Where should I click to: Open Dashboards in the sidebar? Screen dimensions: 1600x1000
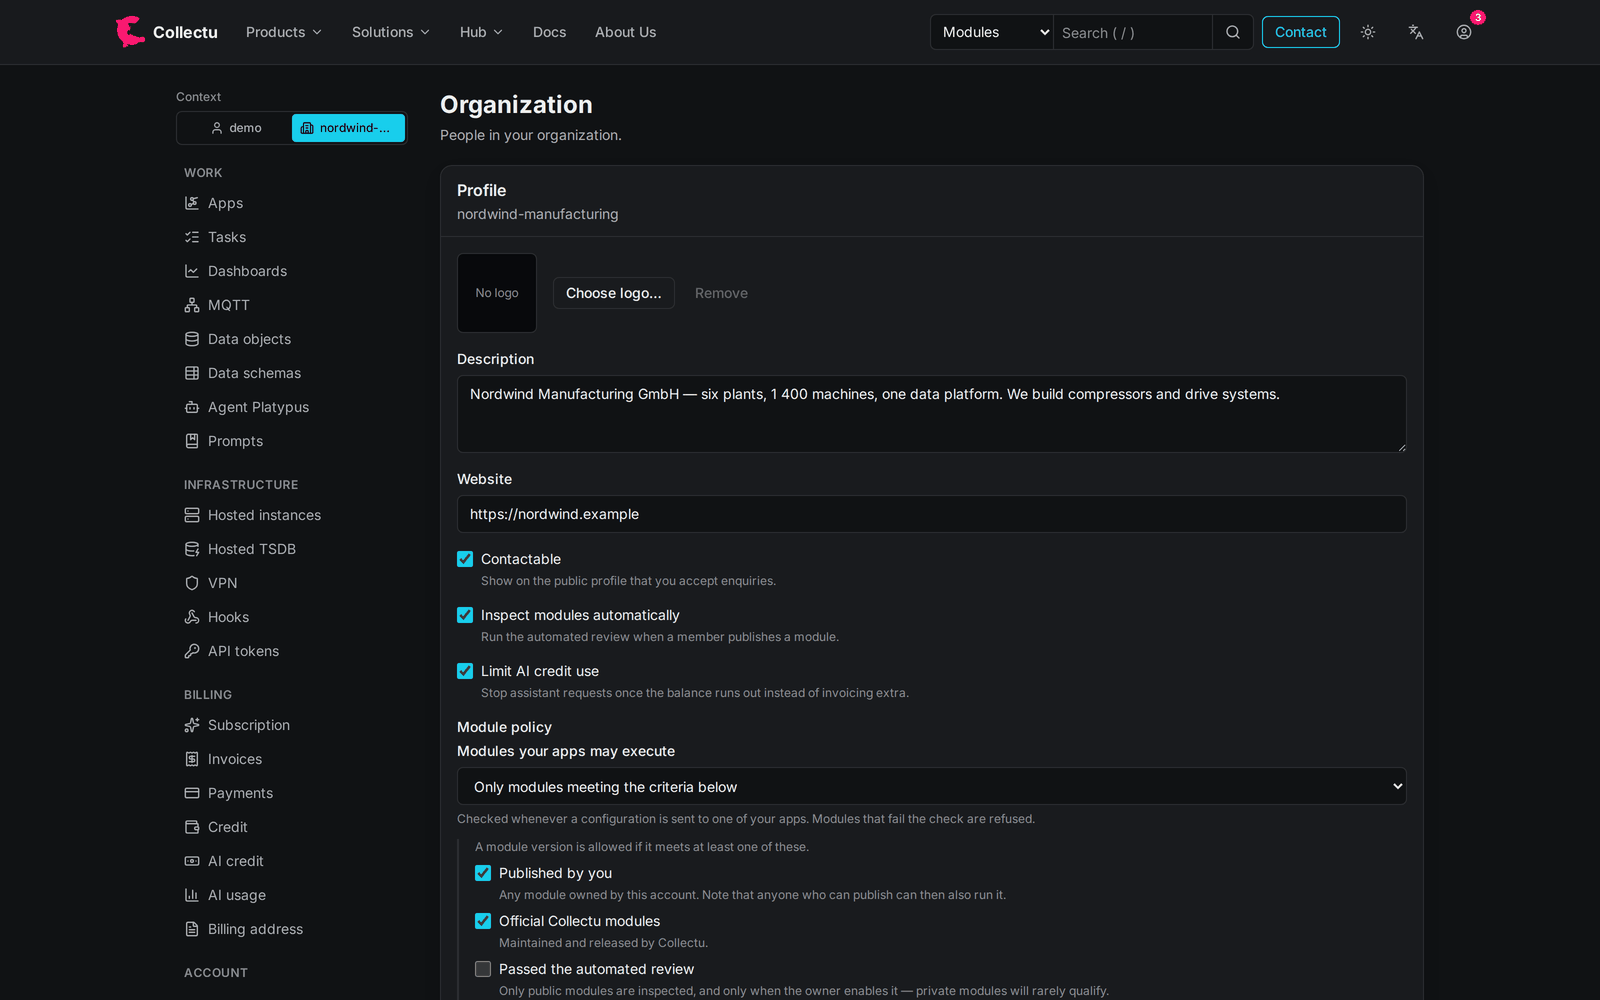point(248,271)
